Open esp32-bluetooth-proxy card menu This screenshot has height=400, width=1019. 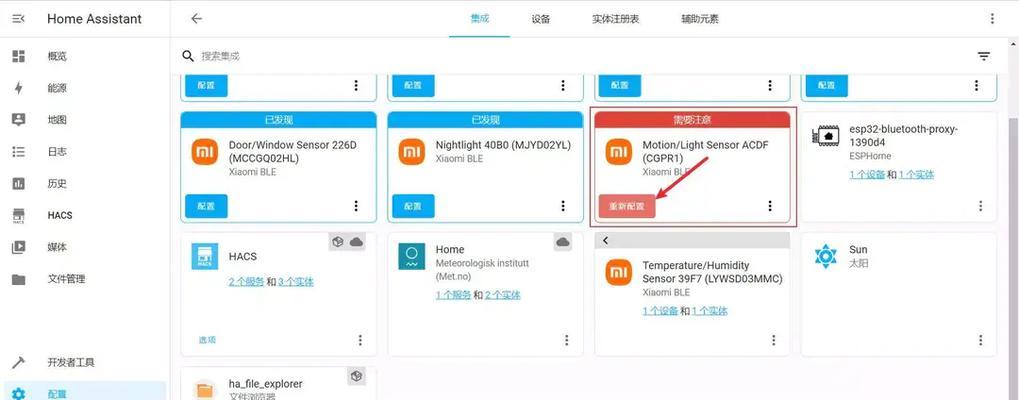(x=981, y=206)
